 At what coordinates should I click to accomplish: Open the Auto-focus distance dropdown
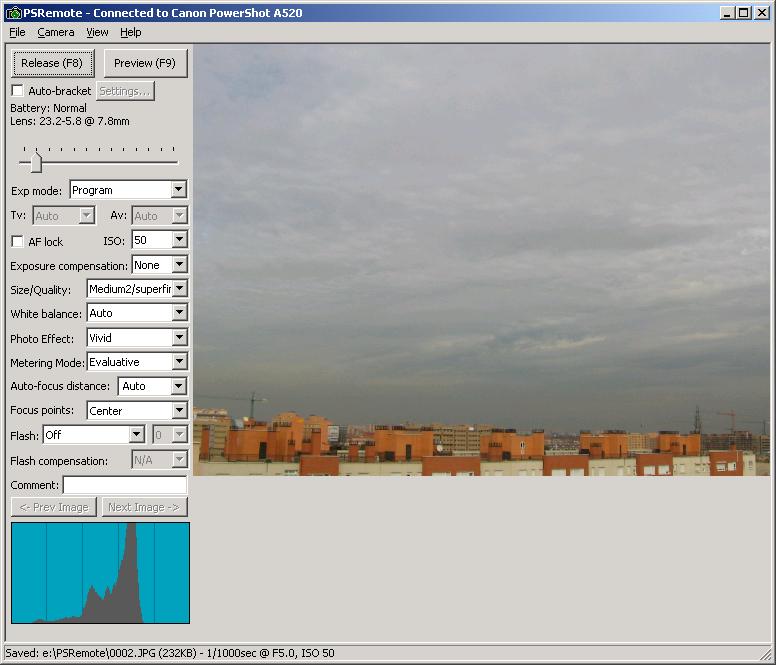179,386
